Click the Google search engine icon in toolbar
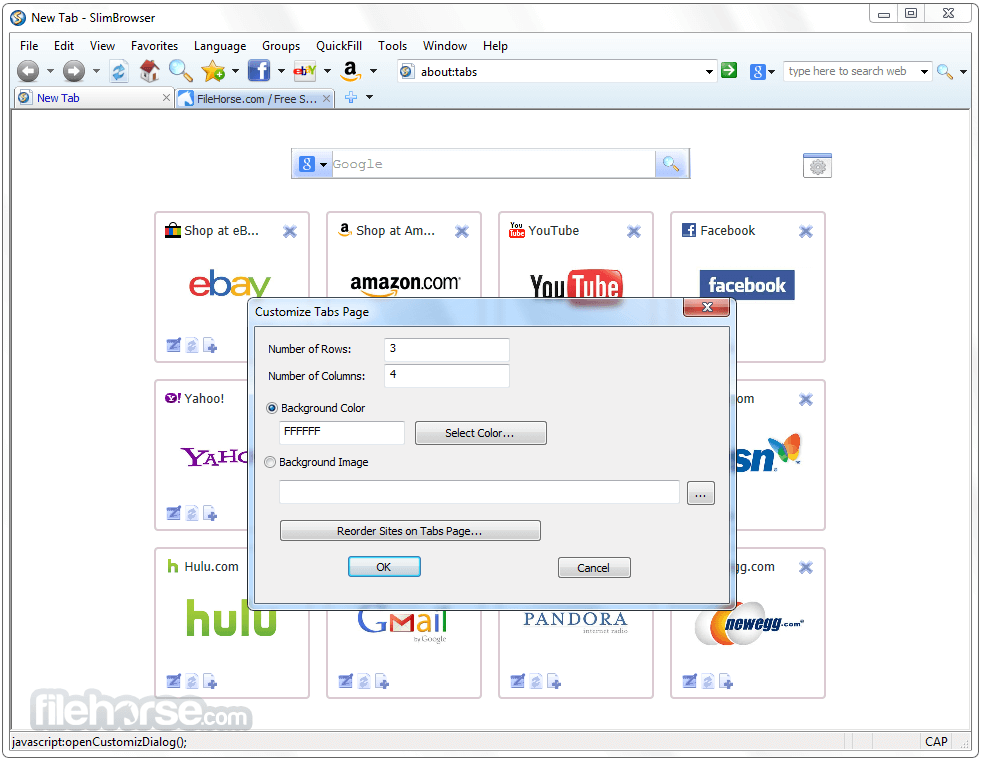The image size is (982, 761). [x=758, y=71]
